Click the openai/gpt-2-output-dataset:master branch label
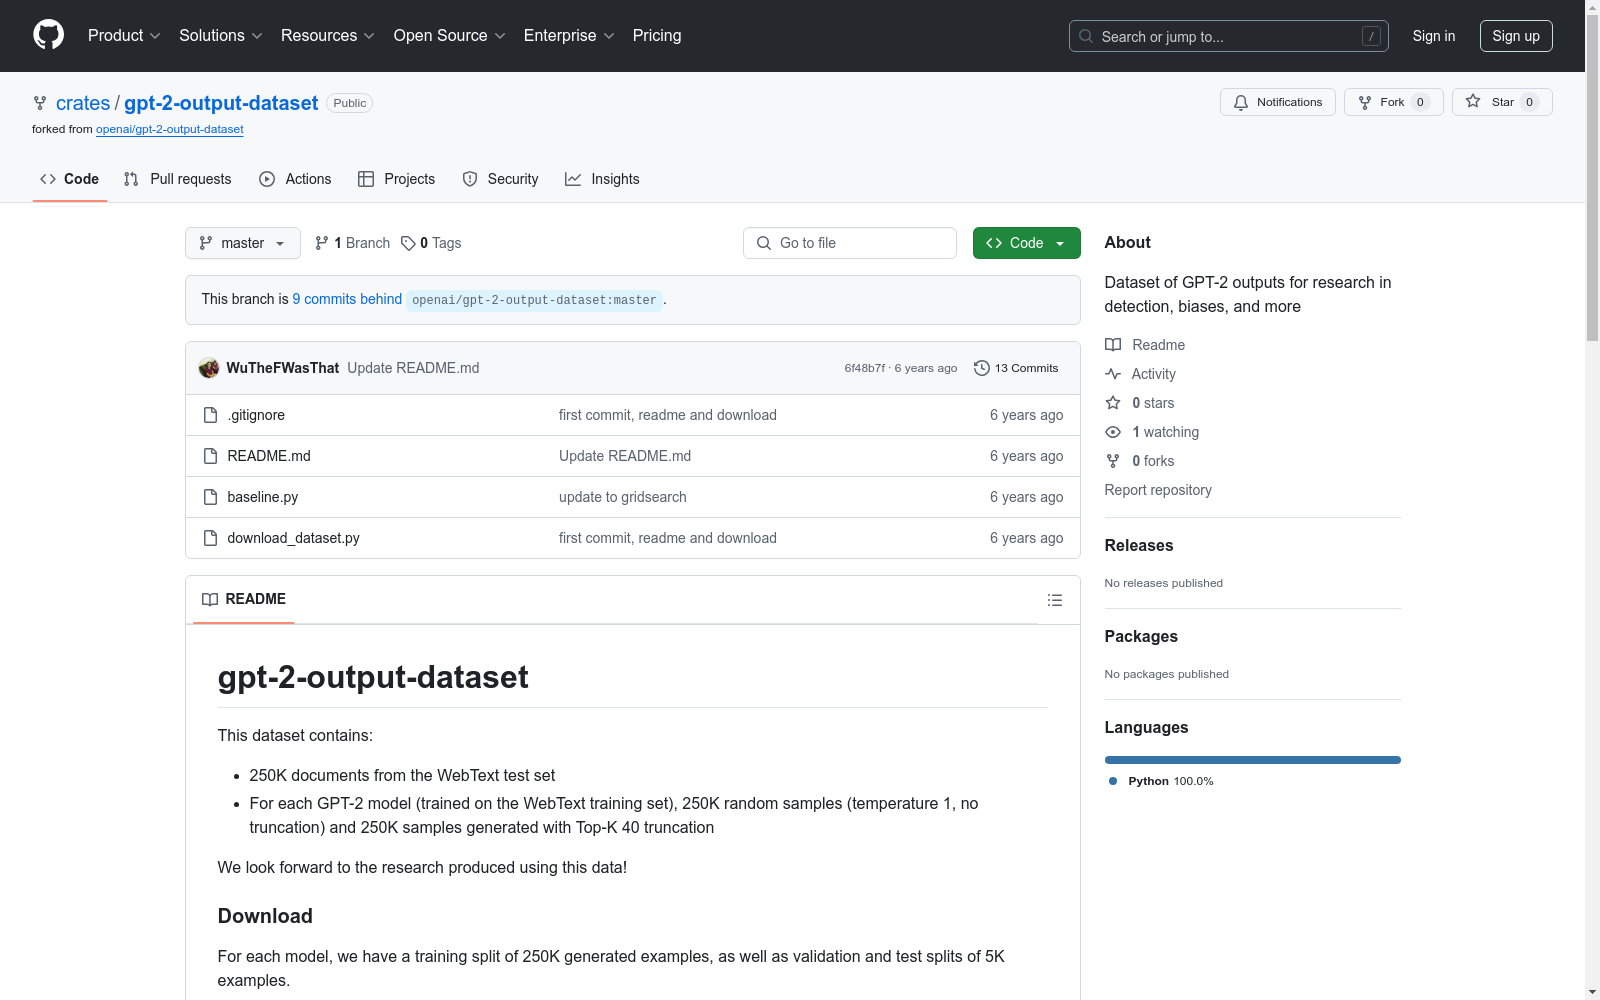The height and width of the screenshot is (1000, 1600). click(x=534, y=300)
